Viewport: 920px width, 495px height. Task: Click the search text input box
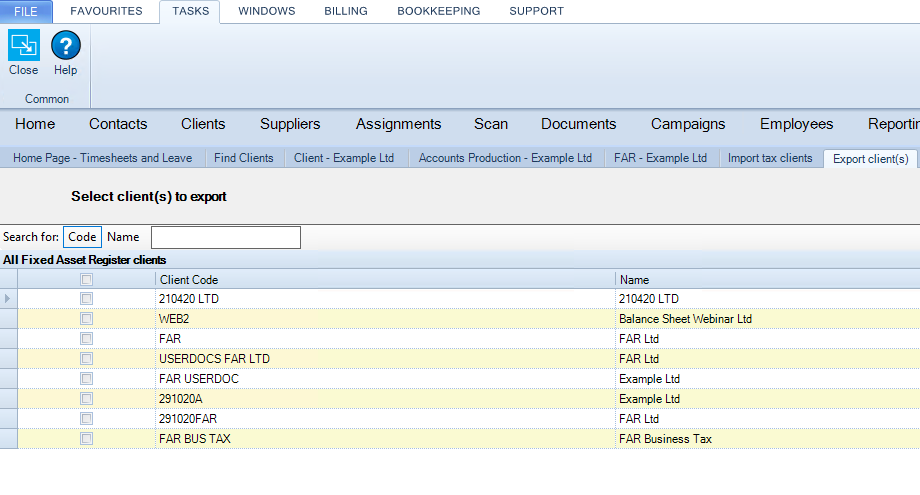pyautogui.click(x=226, y=238)
